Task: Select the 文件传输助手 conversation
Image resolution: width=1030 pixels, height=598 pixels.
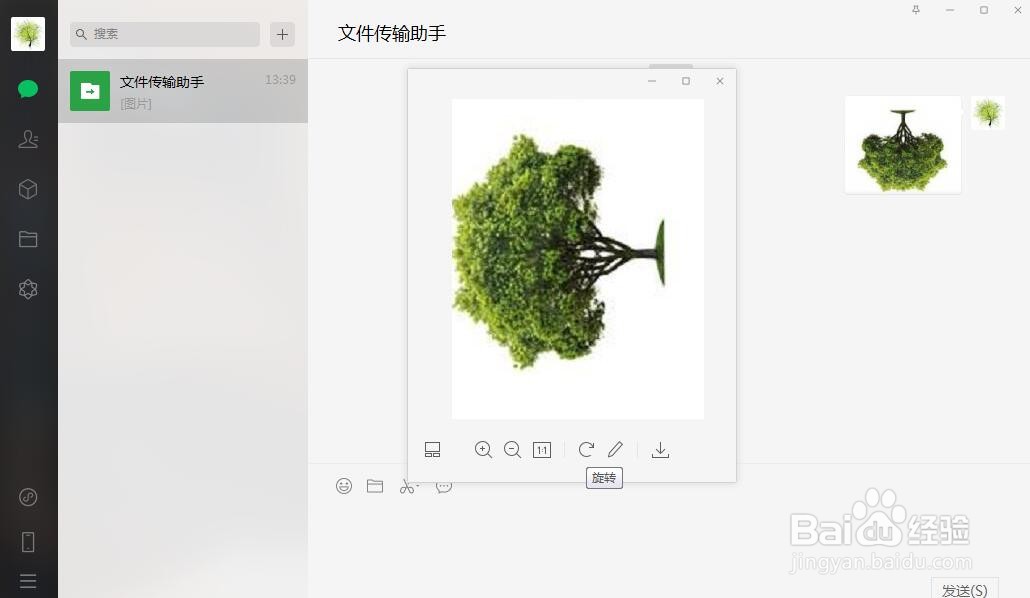Action: [183, 91]
